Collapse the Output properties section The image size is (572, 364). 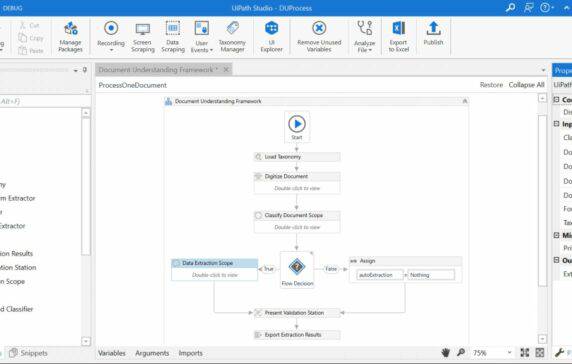(x=557, y=260)
